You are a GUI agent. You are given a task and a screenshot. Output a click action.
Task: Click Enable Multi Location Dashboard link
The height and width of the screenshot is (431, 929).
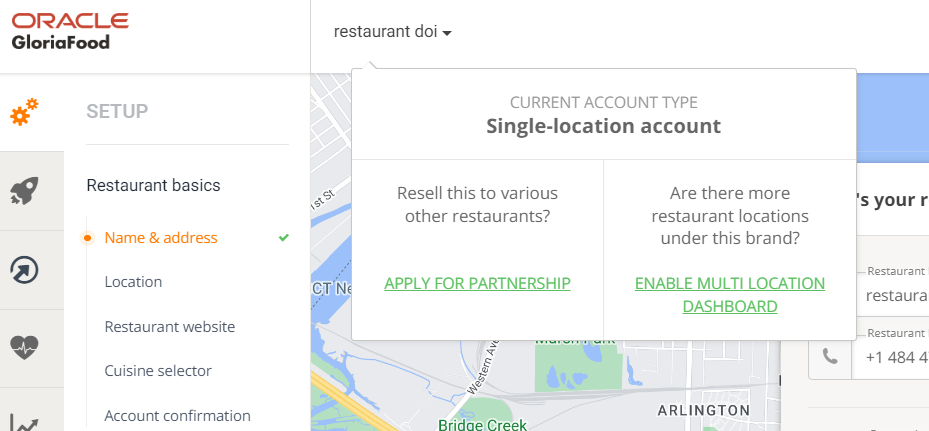point(730,295)
